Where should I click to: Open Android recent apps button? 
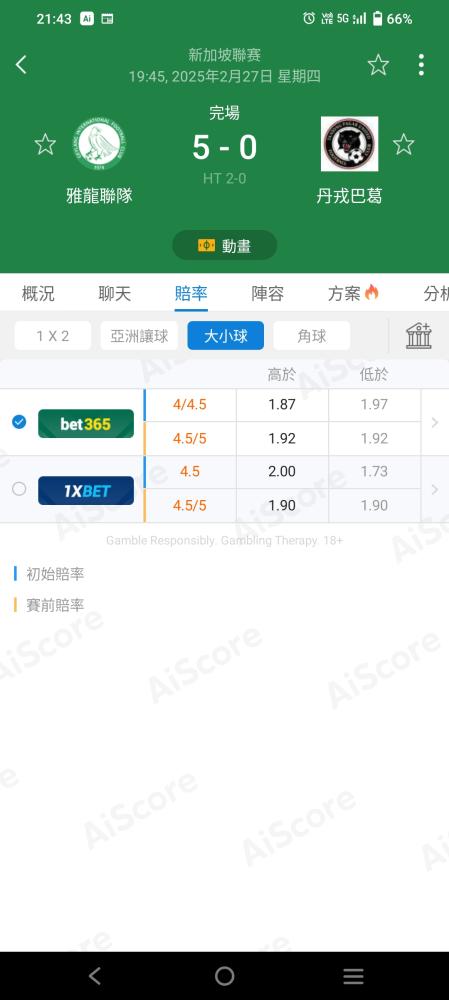pos(353,976)
